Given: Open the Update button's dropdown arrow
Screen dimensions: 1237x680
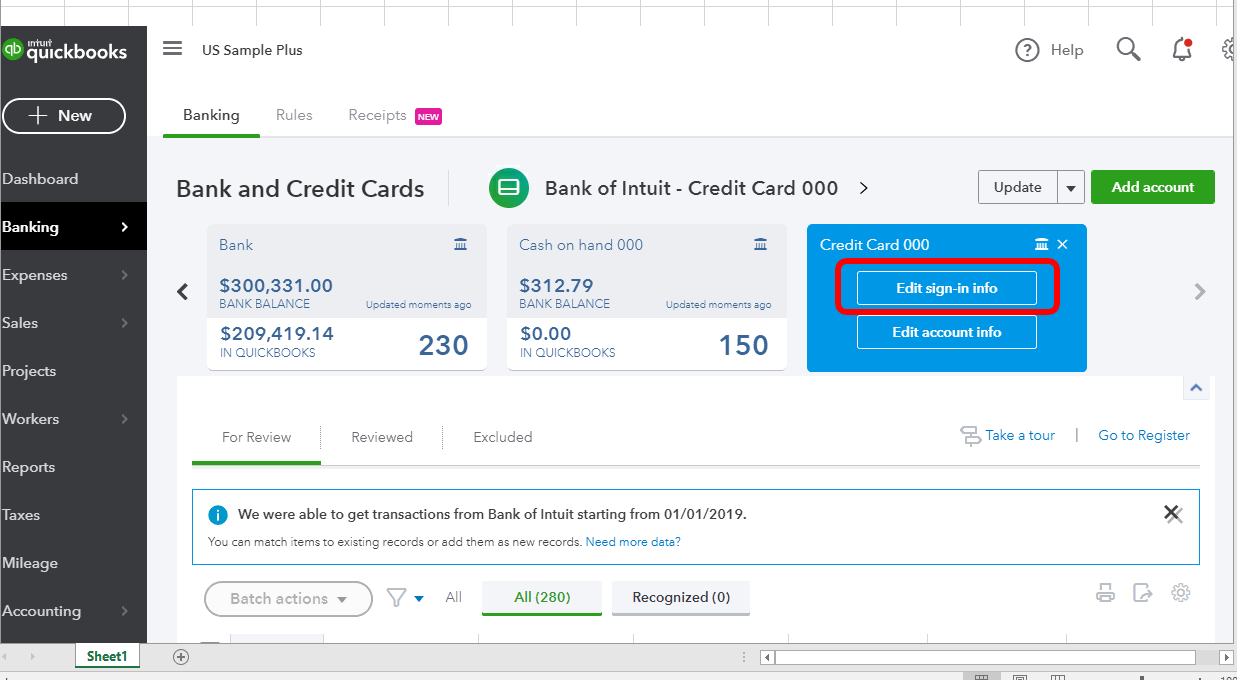Looking at the screenshot, I should [x=1070, y=186].
